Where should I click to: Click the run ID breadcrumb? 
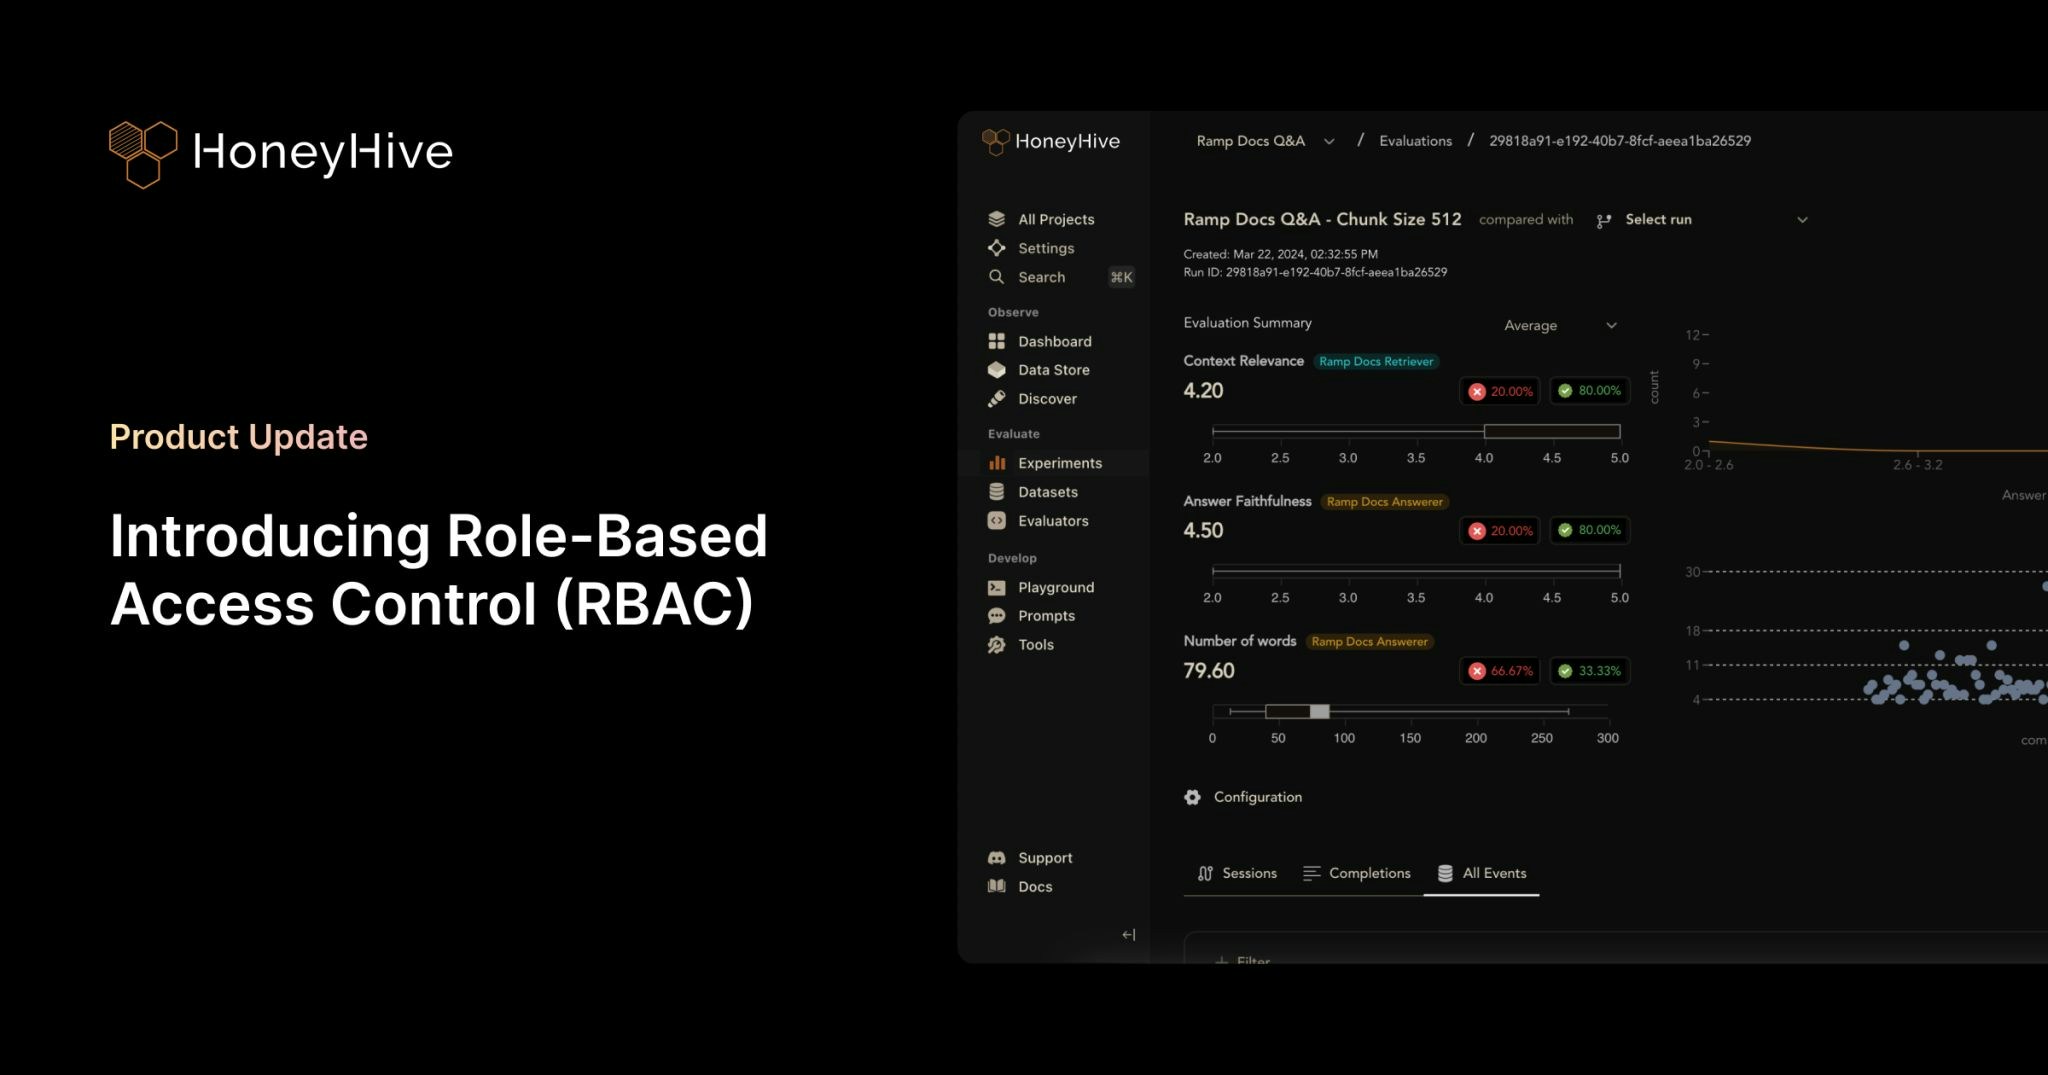coord(1620,141)
